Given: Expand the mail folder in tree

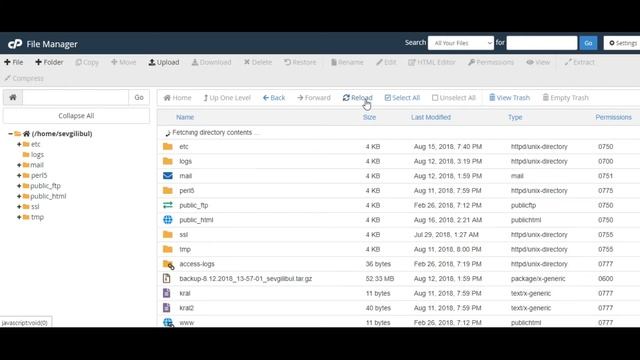Looking at the screenshot, I should tap(19, 165).
